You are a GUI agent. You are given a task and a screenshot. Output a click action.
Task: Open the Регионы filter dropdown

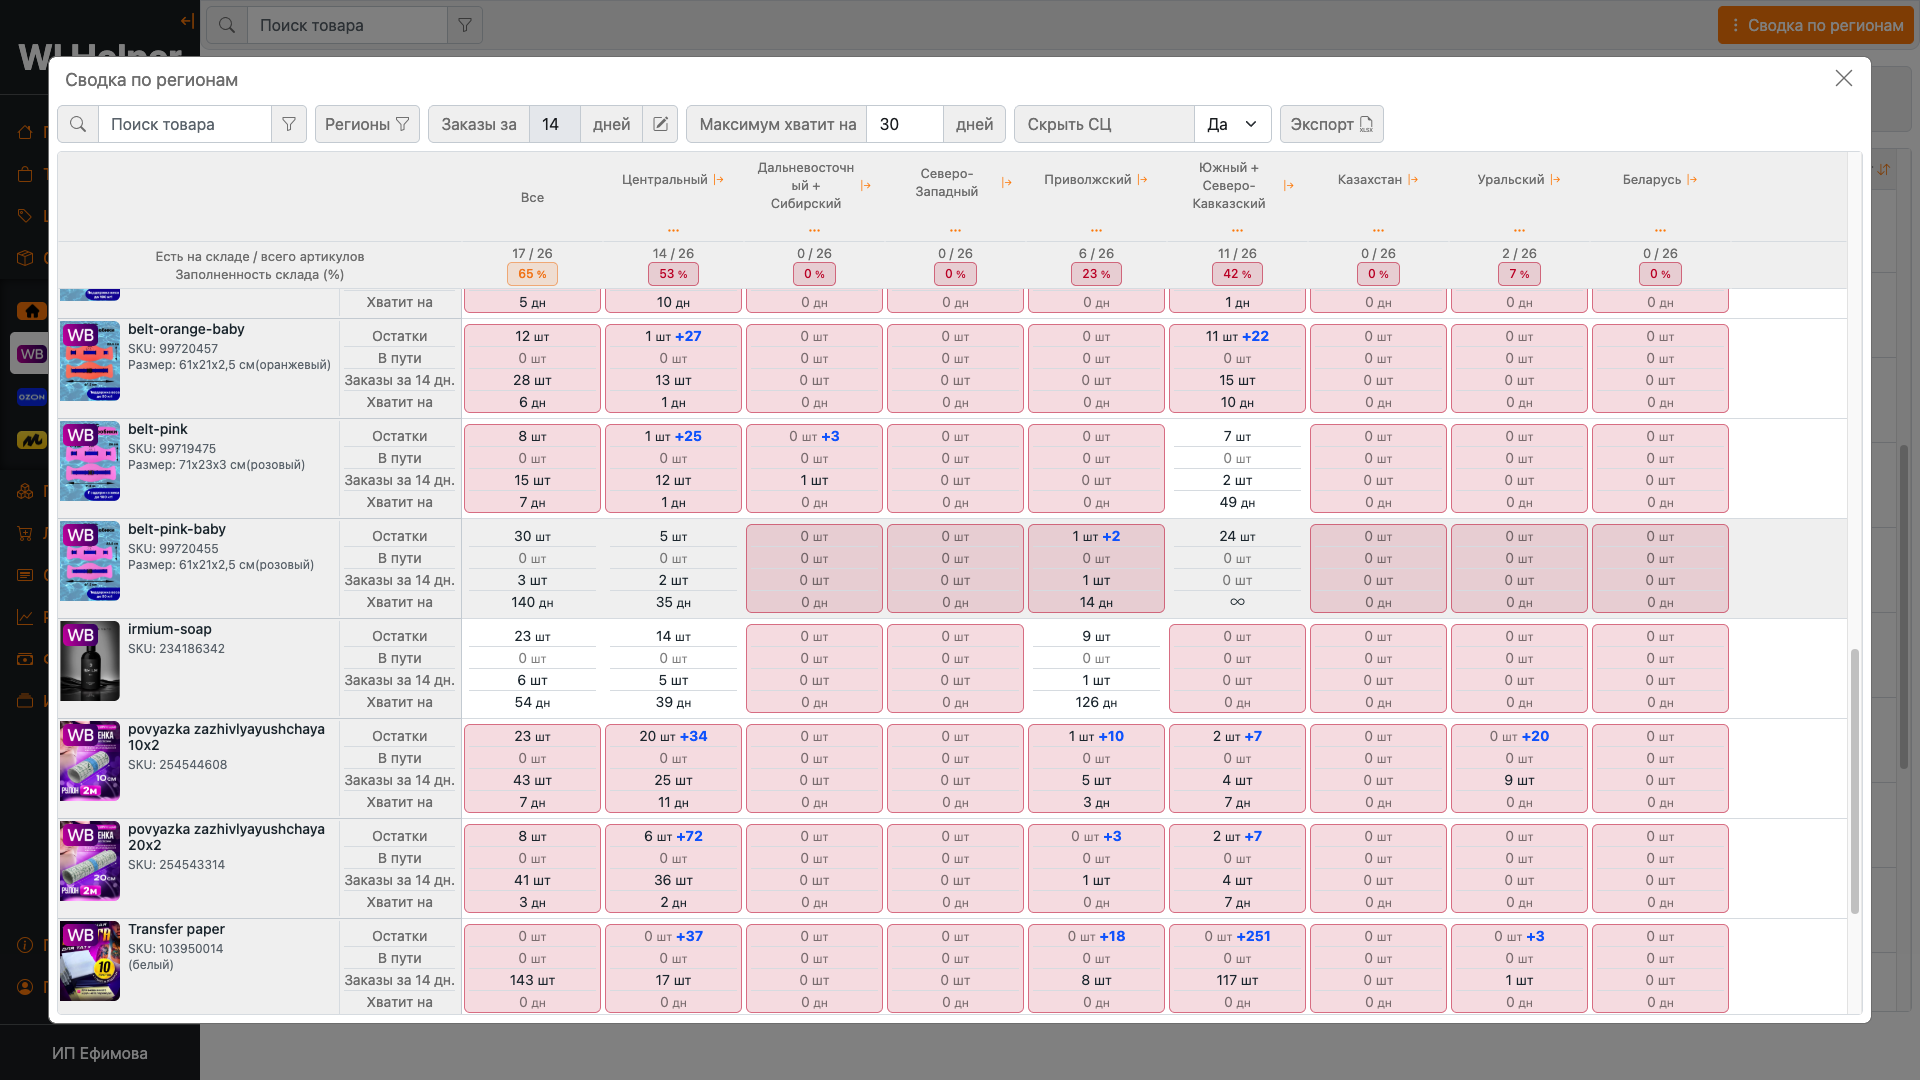[x=367, y=124]
